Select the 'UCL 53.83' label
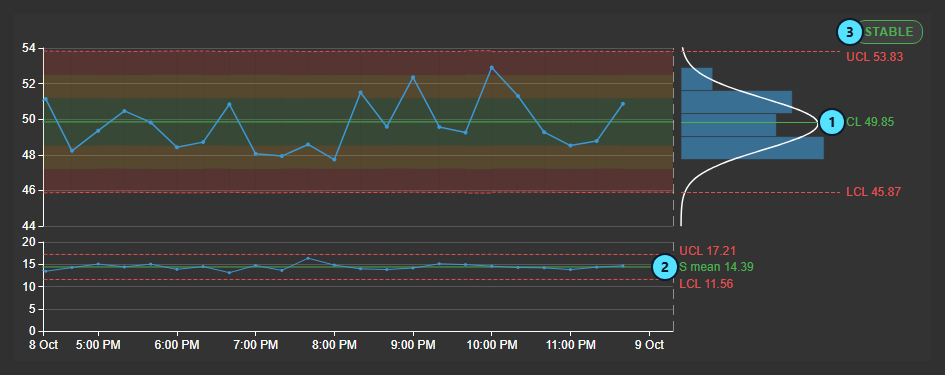This screenshot has height=375, width=945. point(874,57)
